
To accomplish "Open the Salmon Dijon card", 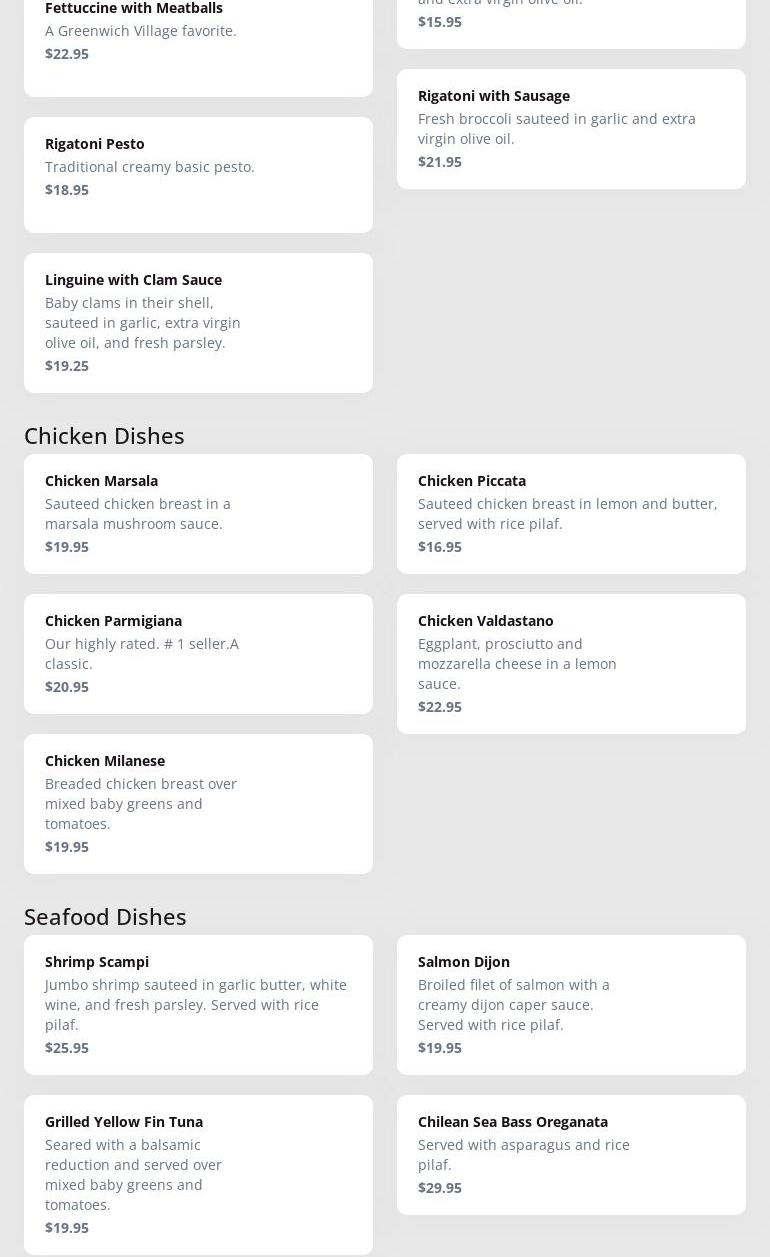I will click(571, 1005).
